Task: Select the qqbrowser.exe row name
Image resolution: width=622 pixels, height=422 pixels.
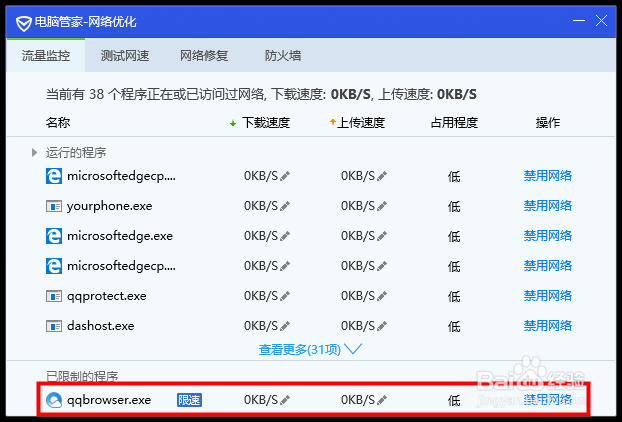Action: point(109,400)
